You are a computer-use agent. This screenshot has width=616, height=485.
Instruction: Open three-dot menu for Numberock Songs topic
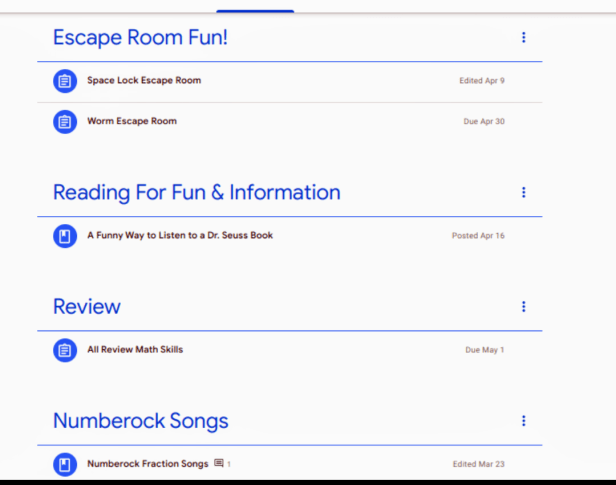[523, 421]
